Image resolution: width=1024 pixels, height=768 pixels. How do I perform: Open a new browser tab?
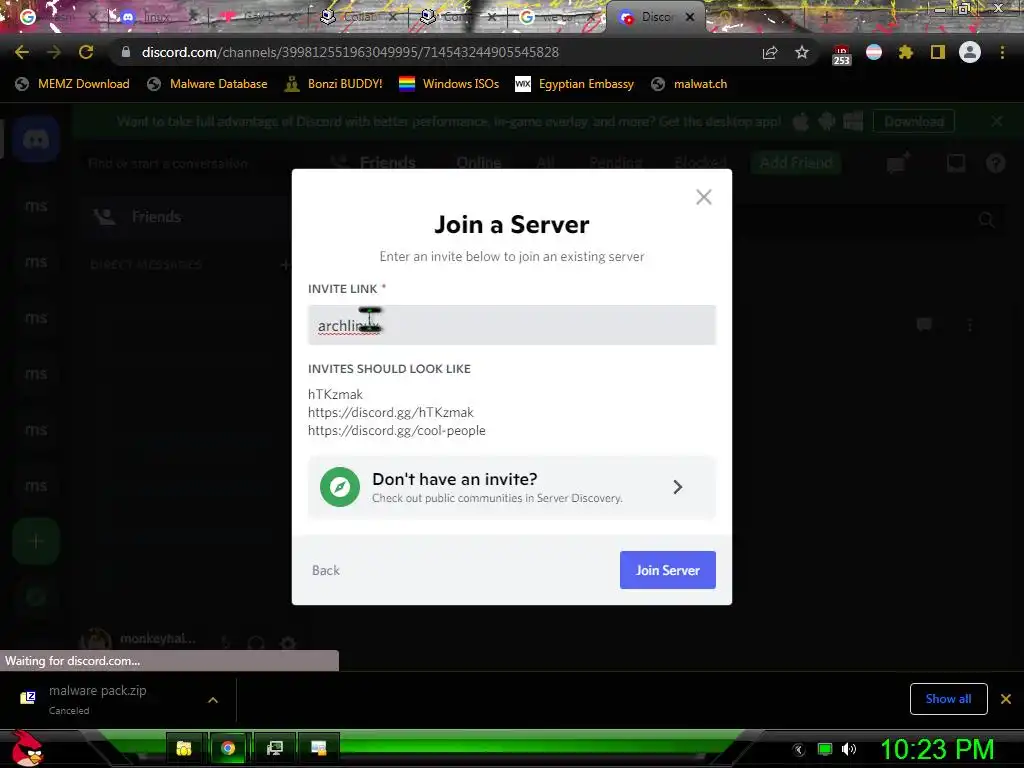coord(826,17)
